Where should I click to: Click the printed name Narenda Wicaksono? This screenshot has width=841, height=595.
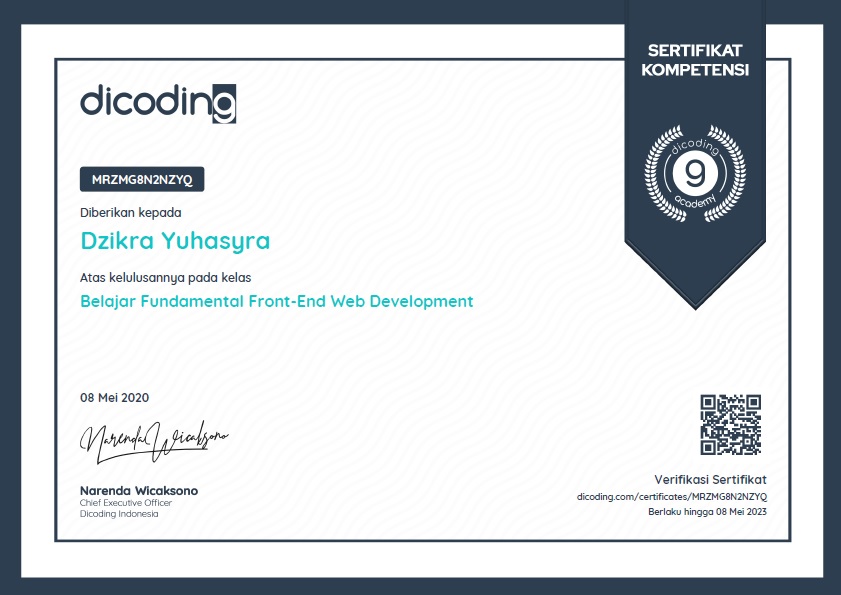coord(138,491)
